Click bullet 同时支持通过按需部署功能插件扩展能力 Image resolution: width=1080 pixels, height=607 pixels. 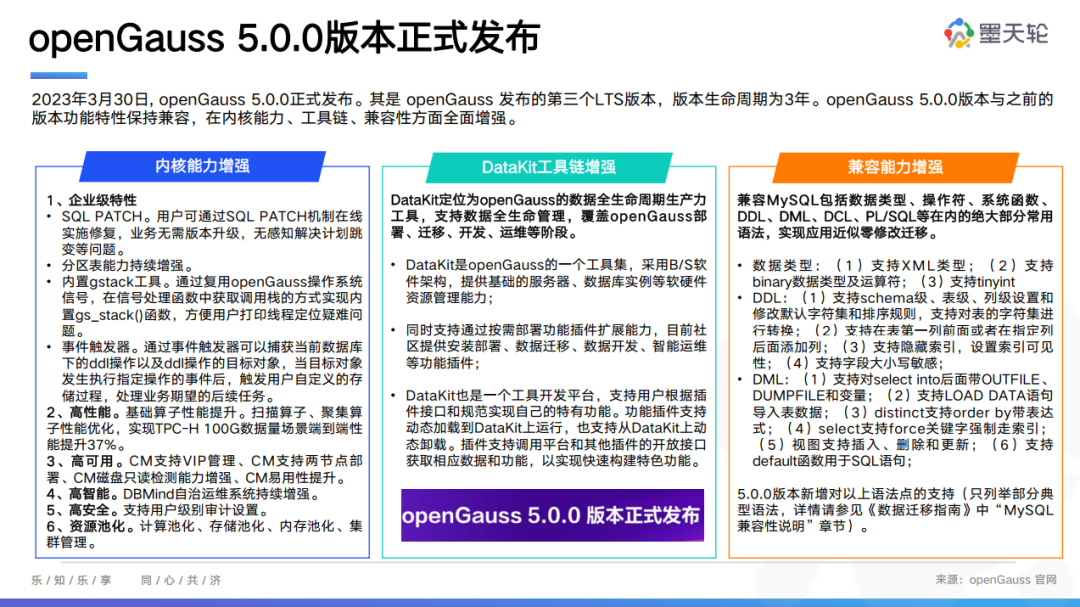point(555,347)
